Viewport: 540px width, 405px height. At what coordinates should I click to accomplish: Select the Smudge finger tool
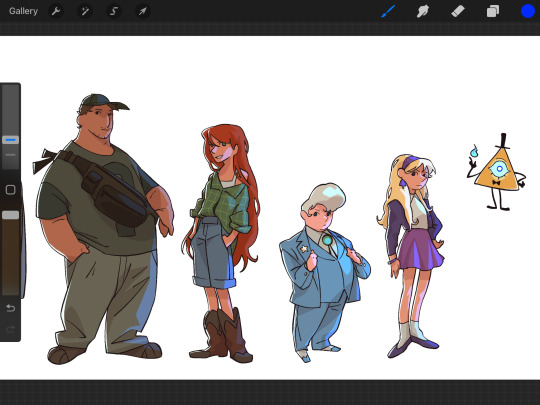[423, 11]
